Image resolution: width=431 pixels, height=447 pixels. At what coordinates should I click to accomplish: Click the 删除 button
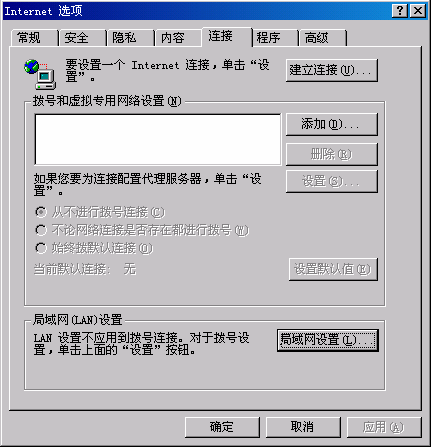pyautogui.click(x=332, y=154)
